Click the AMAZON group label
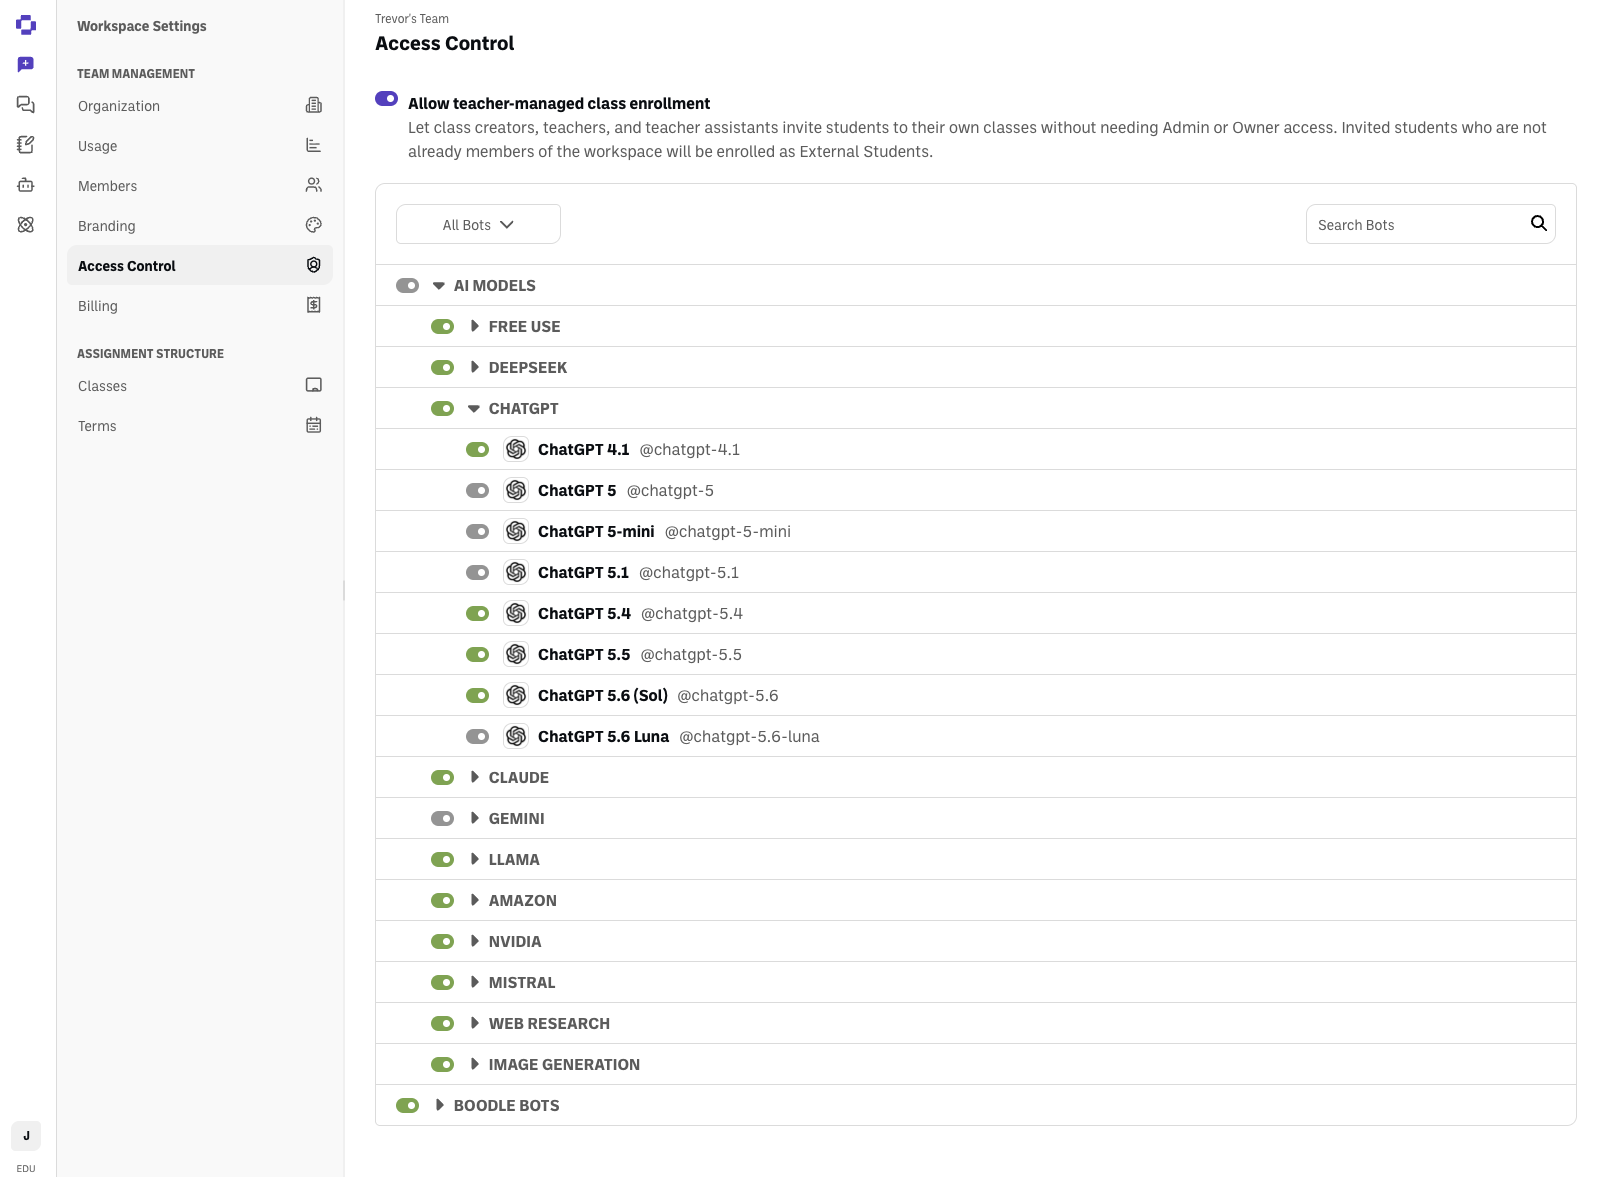 [523, 900]
